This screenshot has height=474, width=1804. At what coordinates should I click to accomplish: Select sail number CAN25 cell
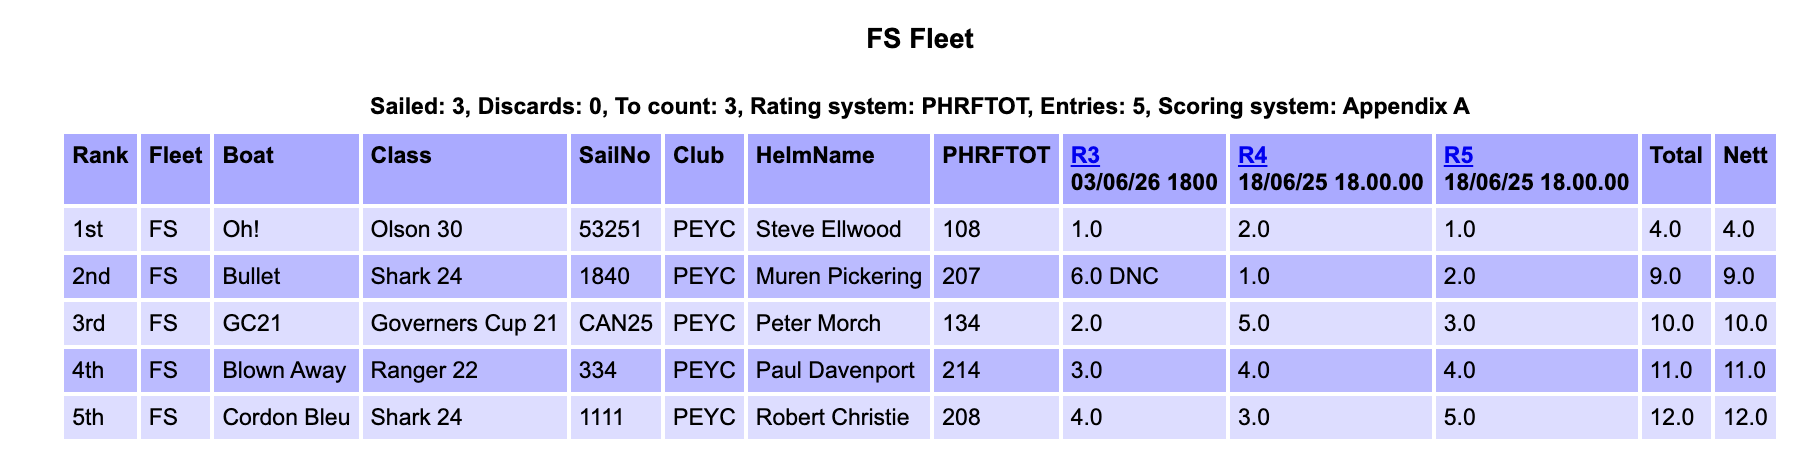(x=616, y=323)
